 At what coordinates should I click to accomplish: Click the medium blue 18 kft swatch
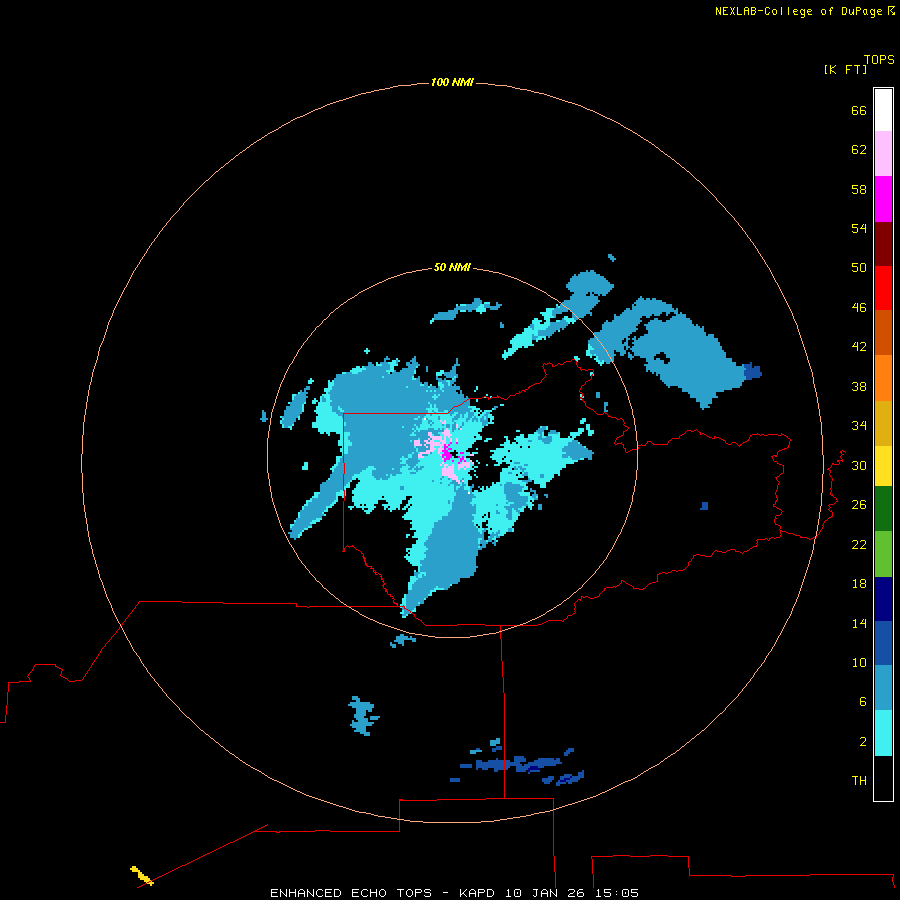point(883,643)
